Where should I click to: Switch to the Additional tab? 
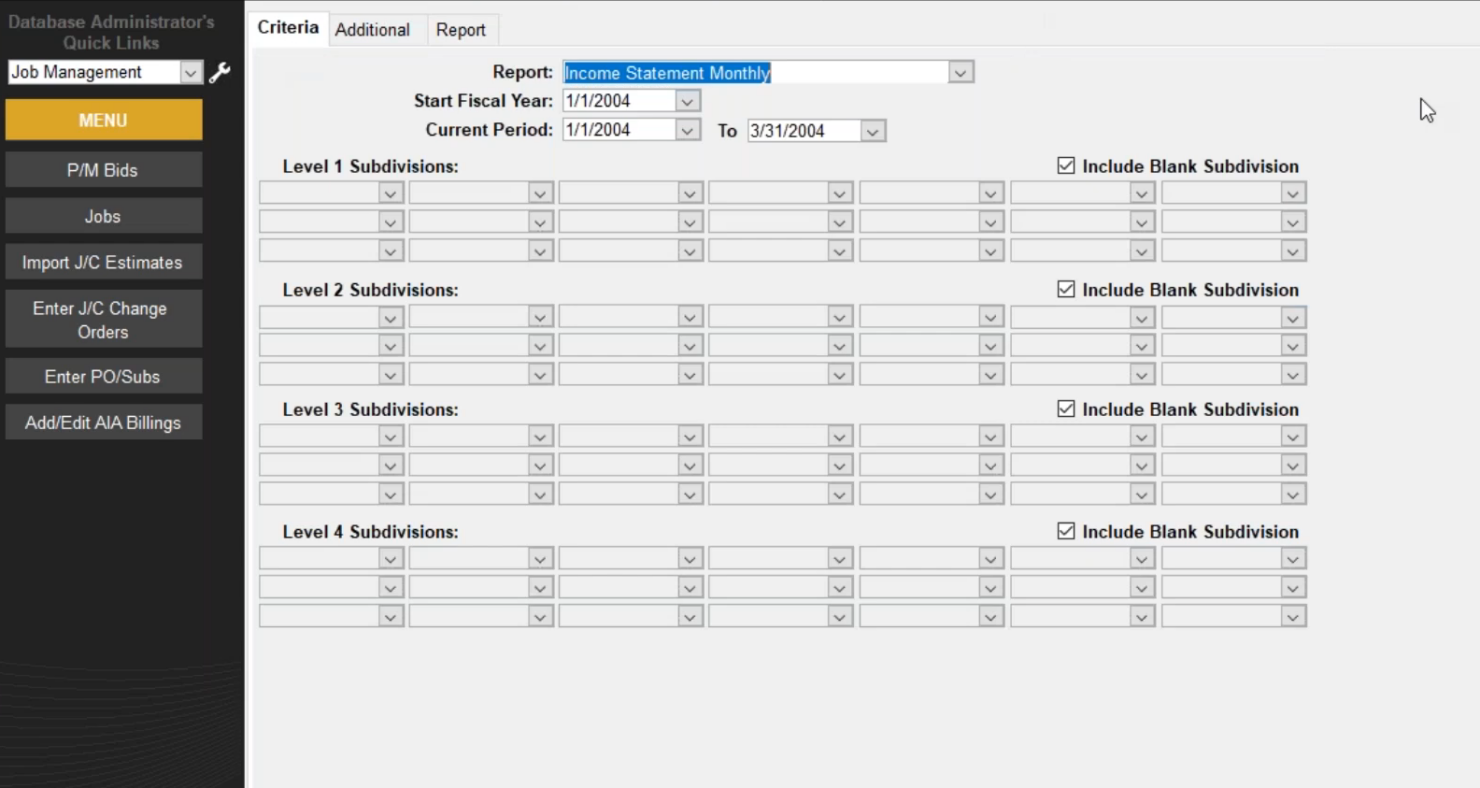coord(374,29)
